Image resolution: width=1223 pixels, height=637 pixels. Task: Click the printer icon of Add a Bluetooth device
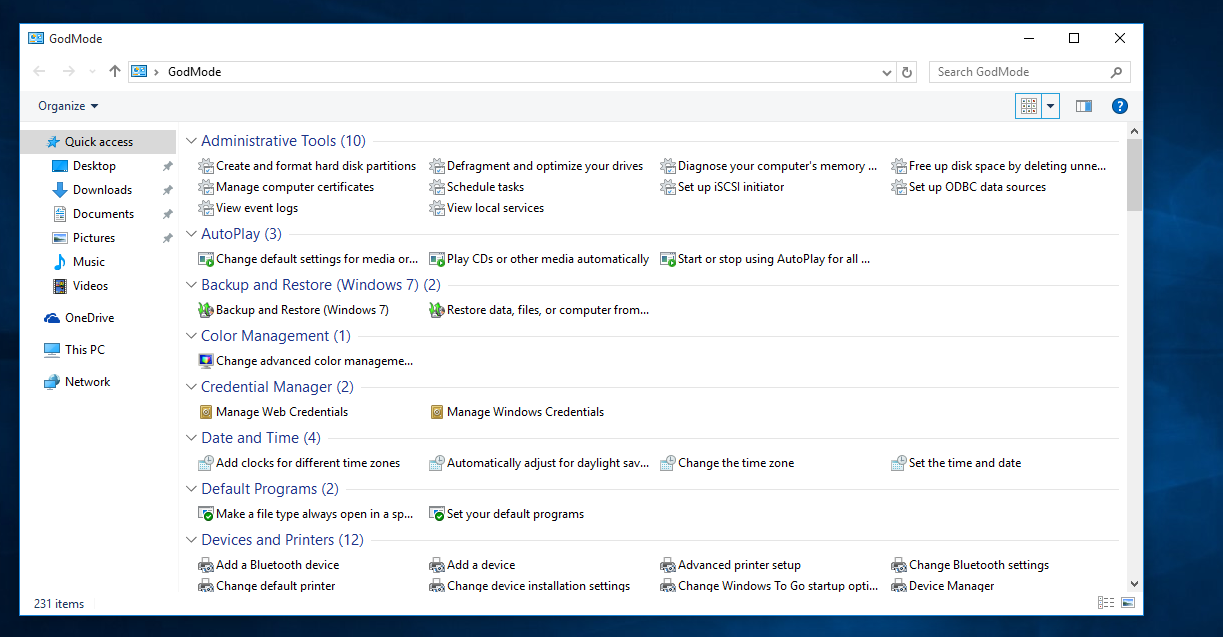click(206, 565)
